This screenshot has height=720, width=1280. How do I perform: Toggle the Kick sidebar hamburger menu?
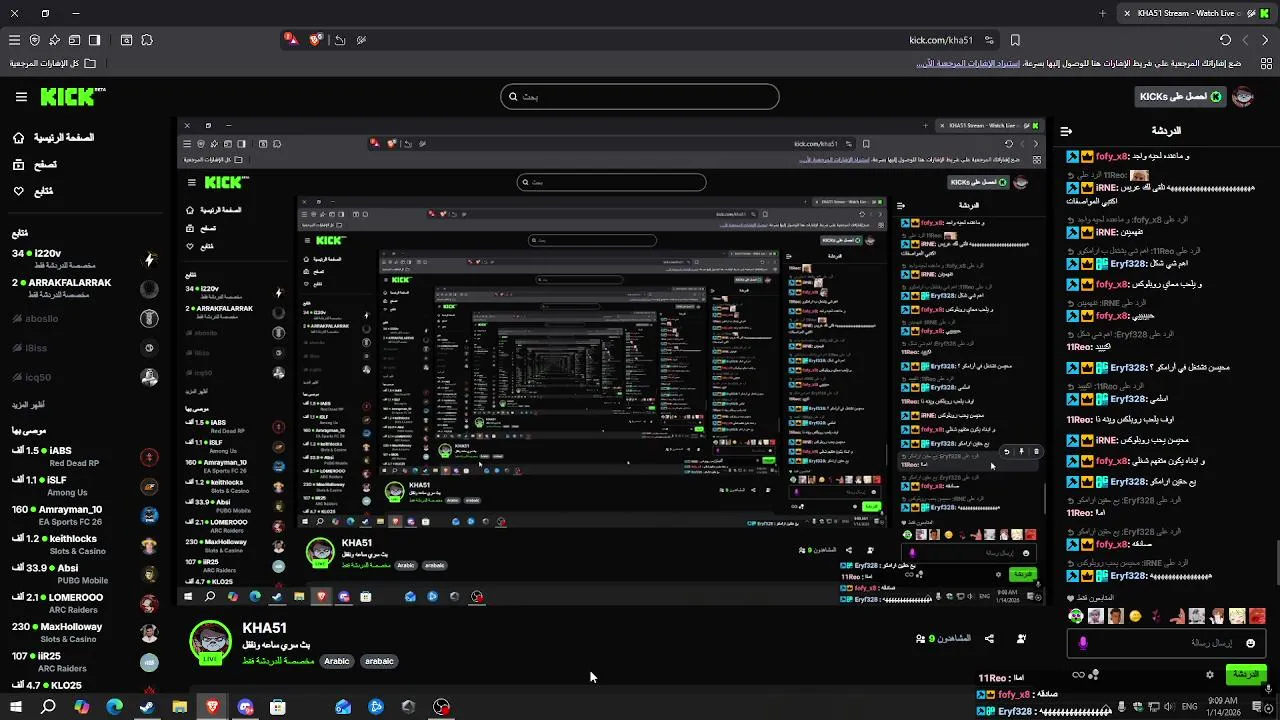tap(21, 97)
